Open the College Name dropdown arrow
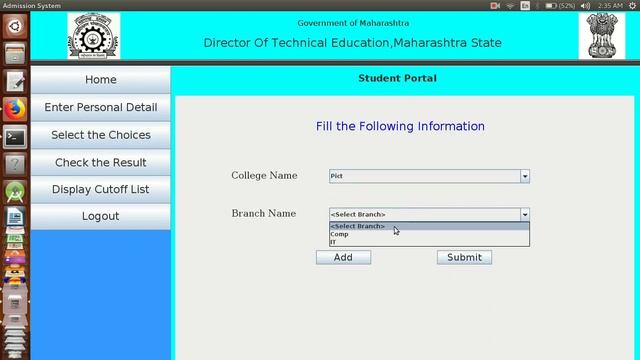The height and width of the screenshot is (360, 640). (x=525, y=176)
